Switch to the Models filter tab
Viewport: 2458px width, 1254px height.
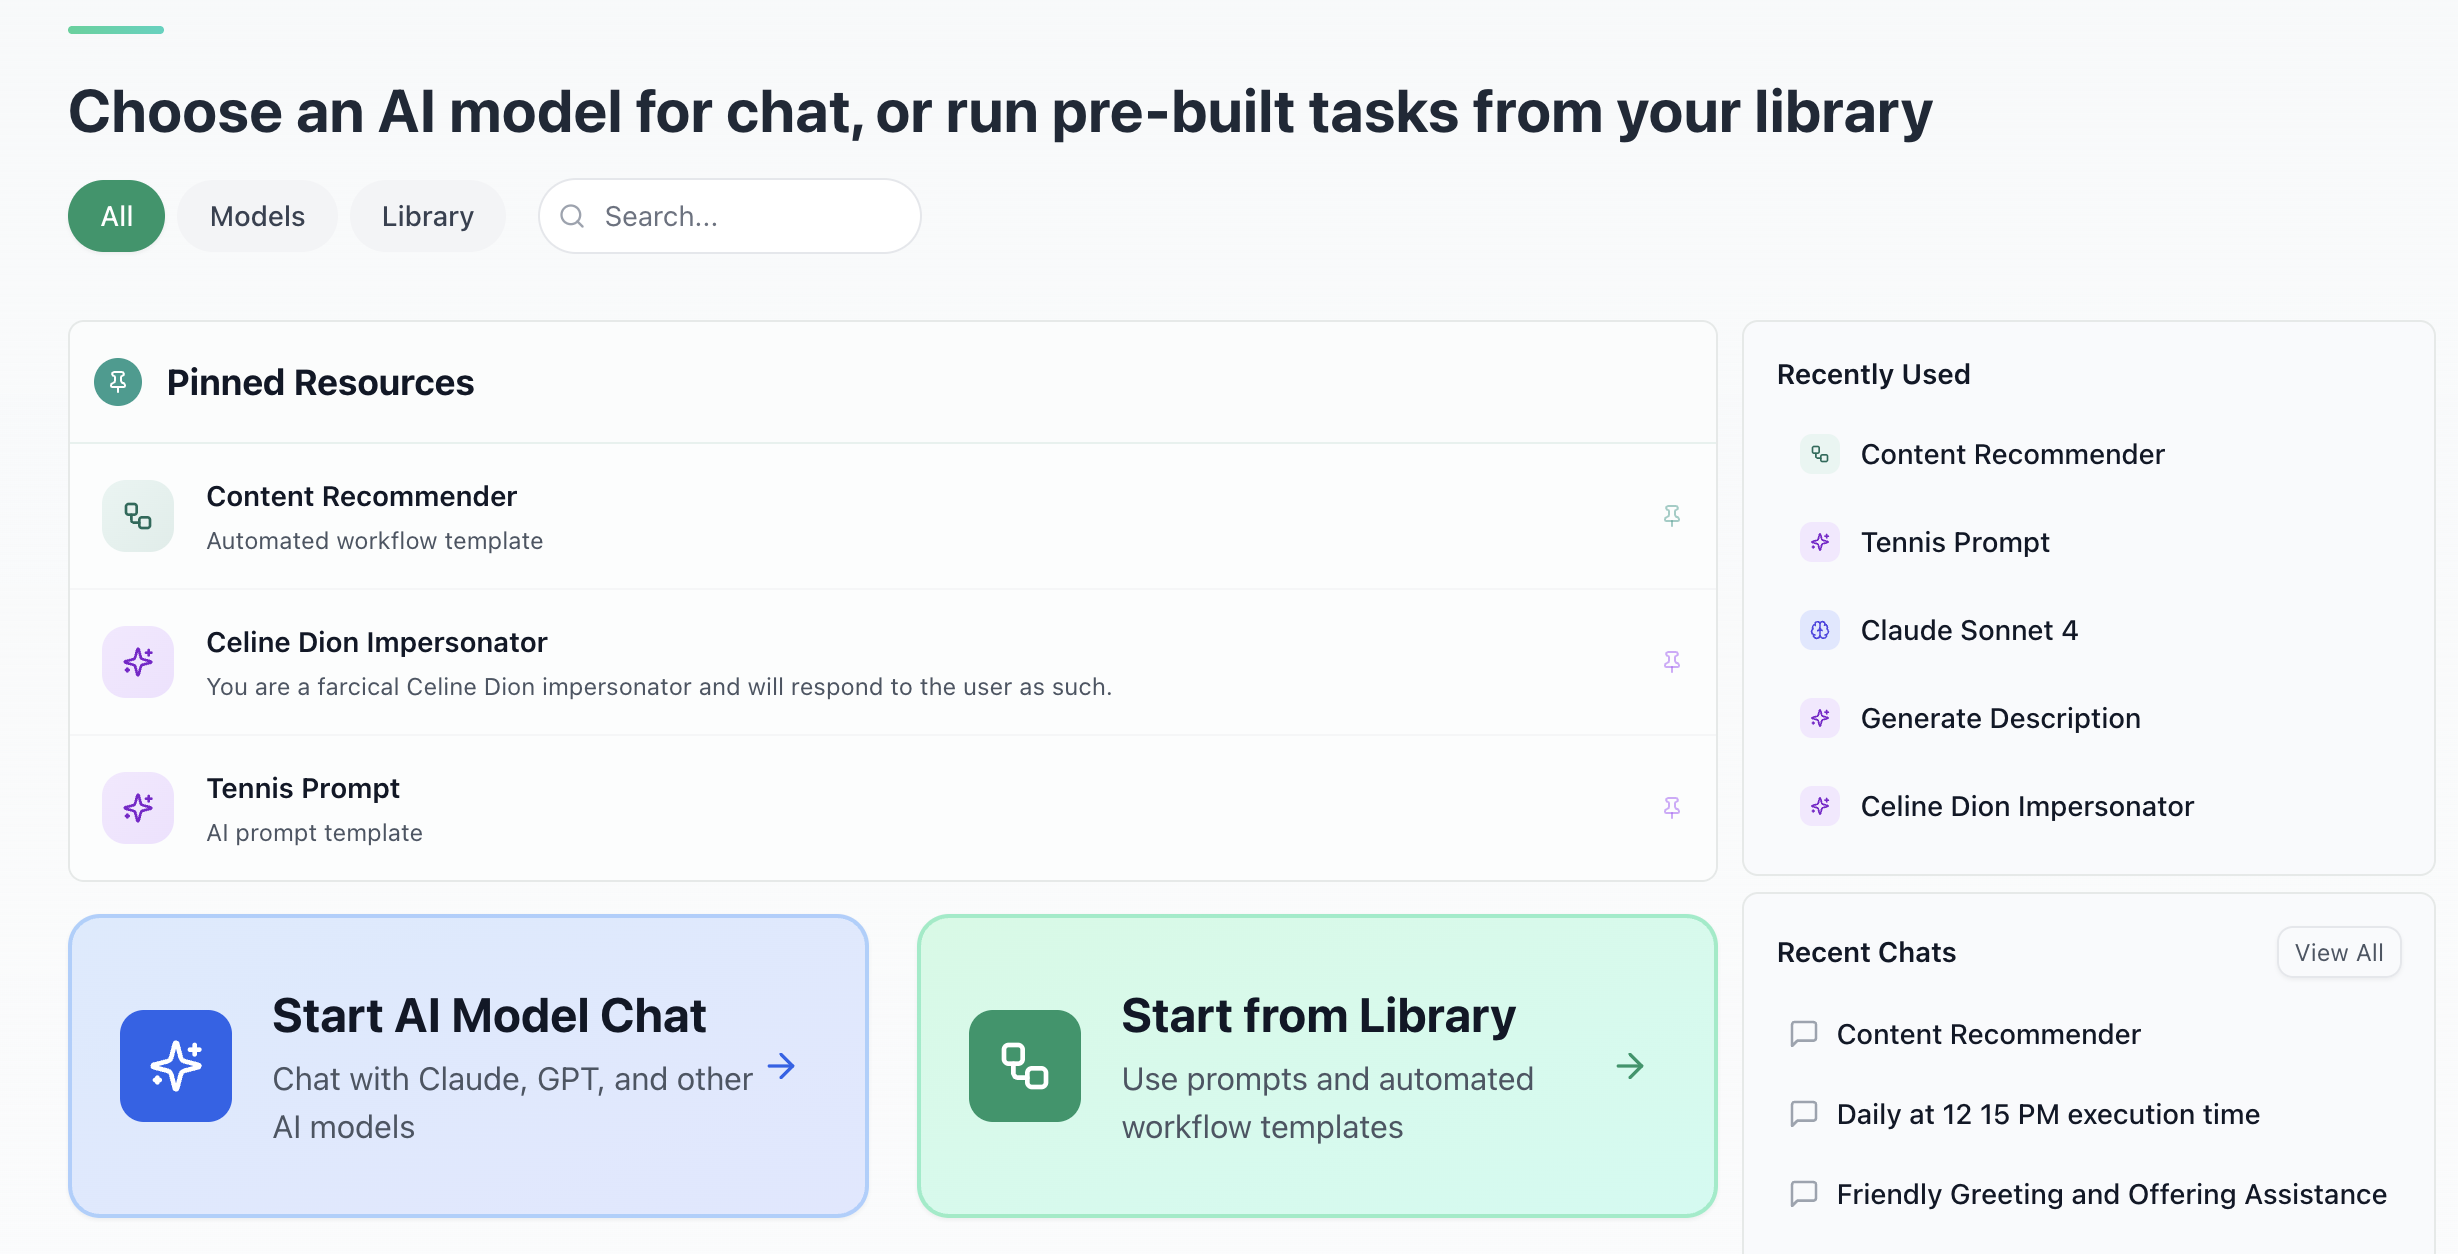point(256,215)
